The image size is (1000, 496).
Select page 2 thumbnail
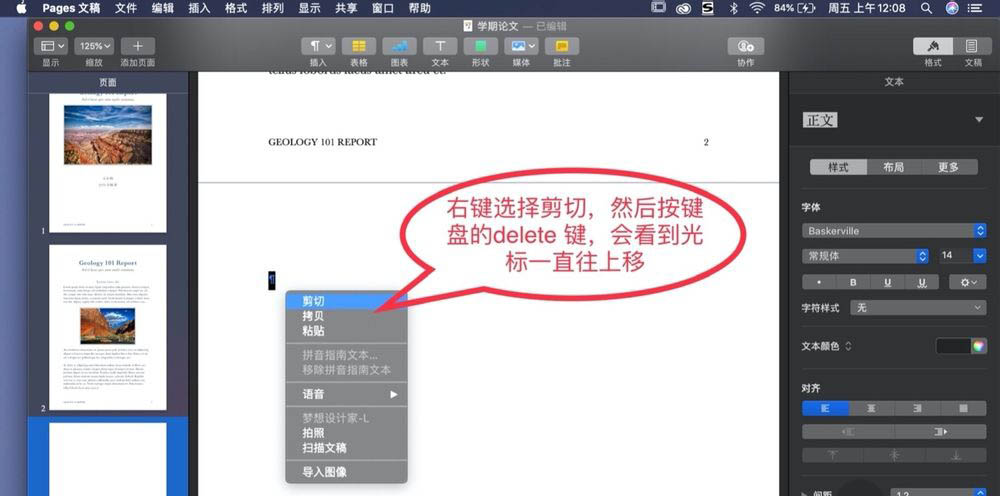pyautogui.click(x=108, y=327)
